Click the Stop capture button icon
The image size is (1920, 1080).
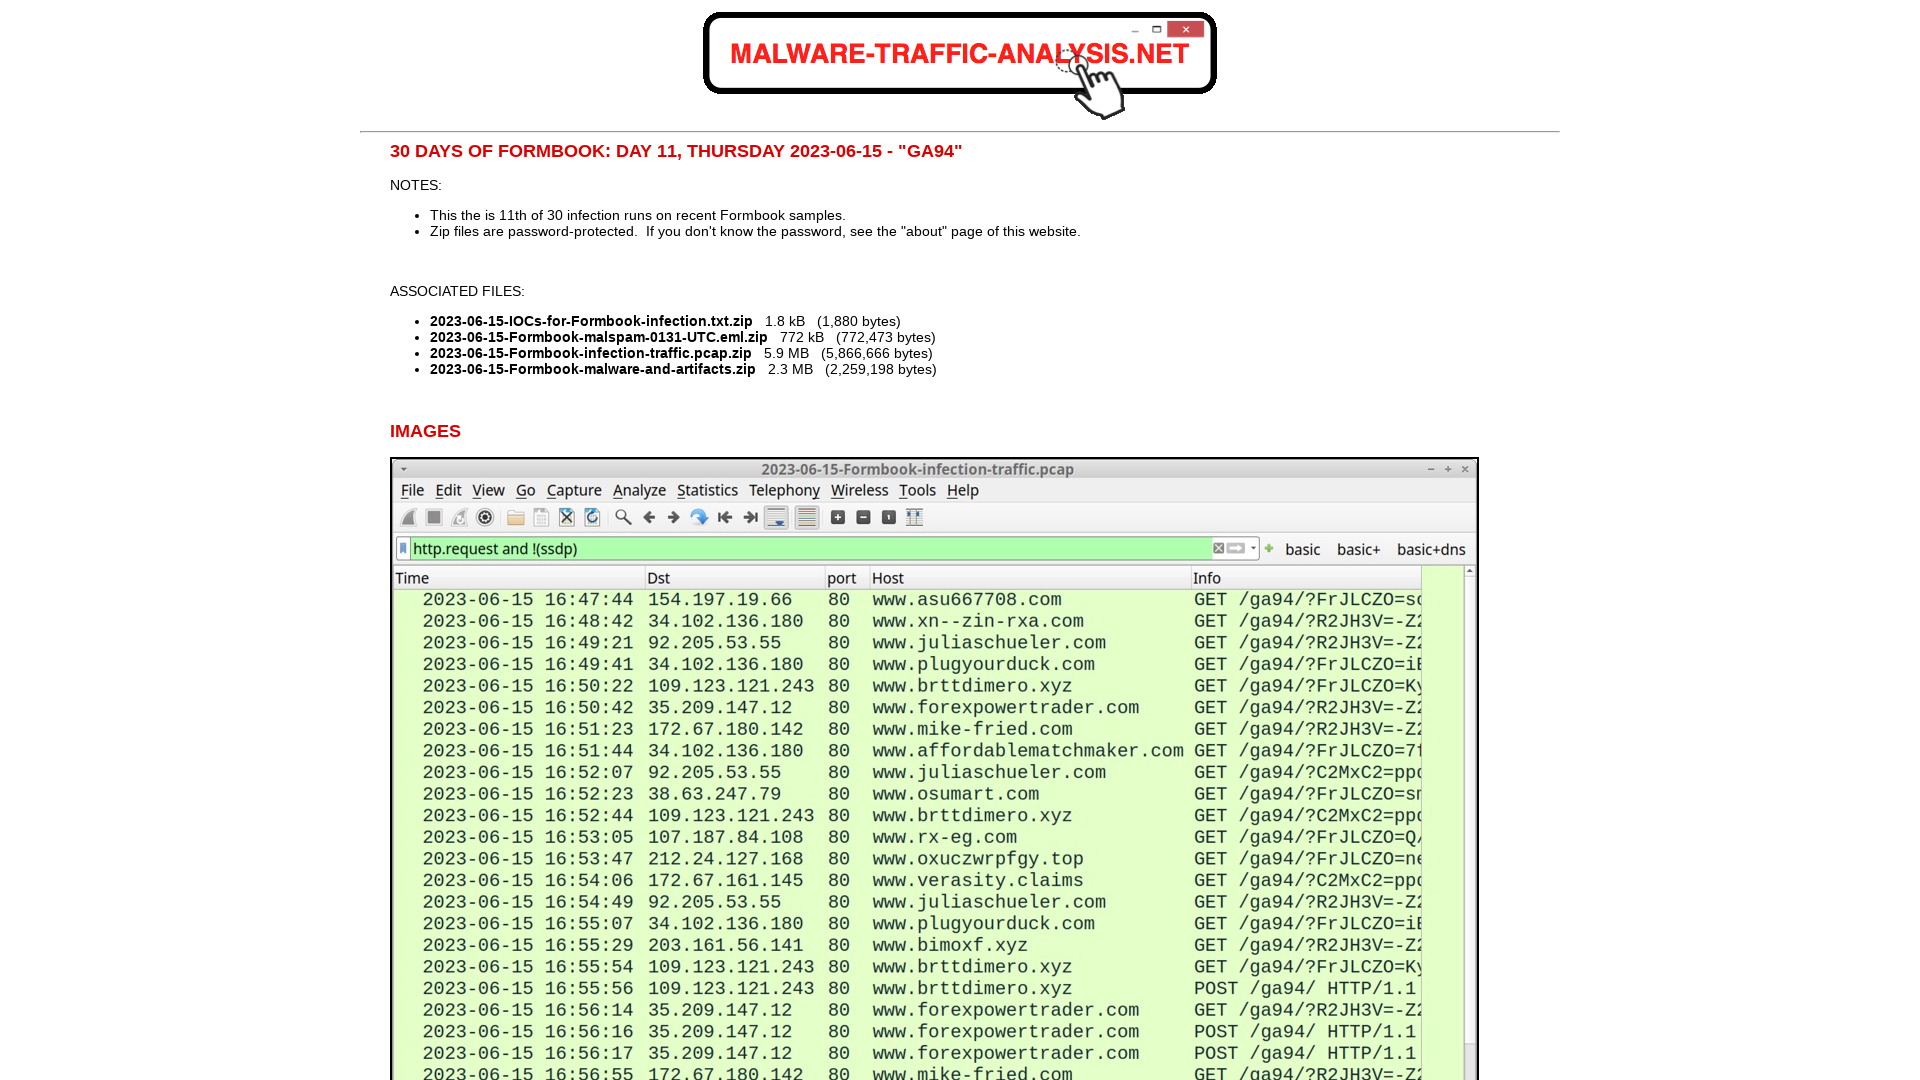click(434, 516)
